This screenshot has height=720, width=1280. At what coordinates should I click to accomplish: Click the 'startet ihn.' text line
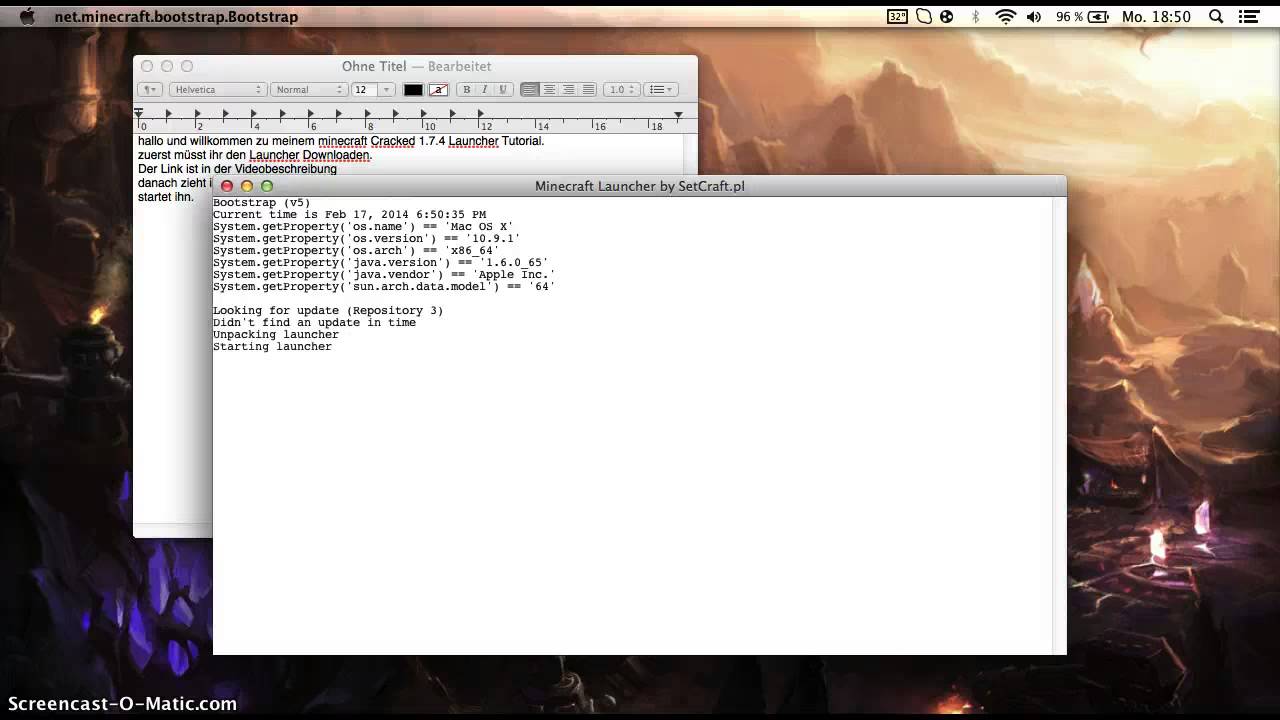tap(166, 197)
